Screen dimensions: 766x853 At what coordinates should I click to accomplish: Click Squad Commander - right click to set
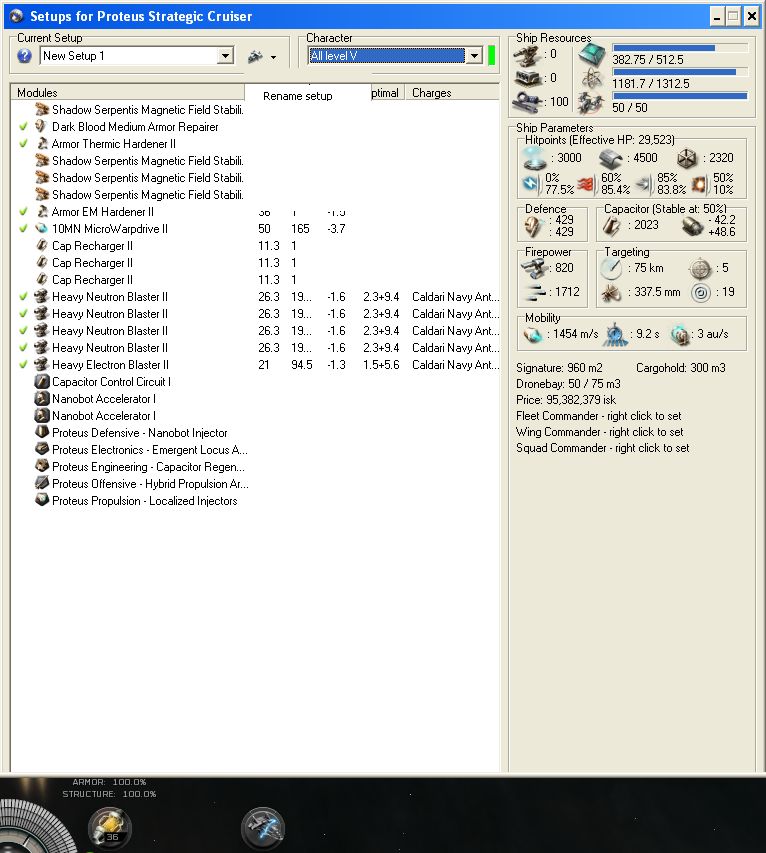point(602,448)
